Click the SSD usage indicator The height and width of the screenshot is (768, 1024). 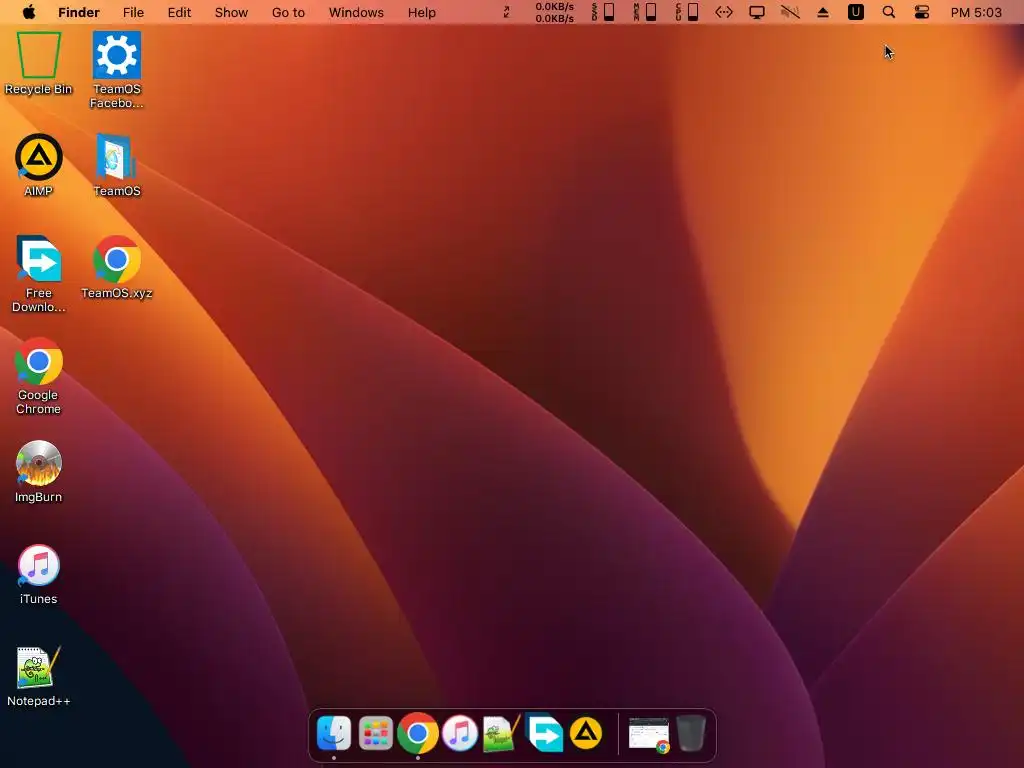click(603, 12)
